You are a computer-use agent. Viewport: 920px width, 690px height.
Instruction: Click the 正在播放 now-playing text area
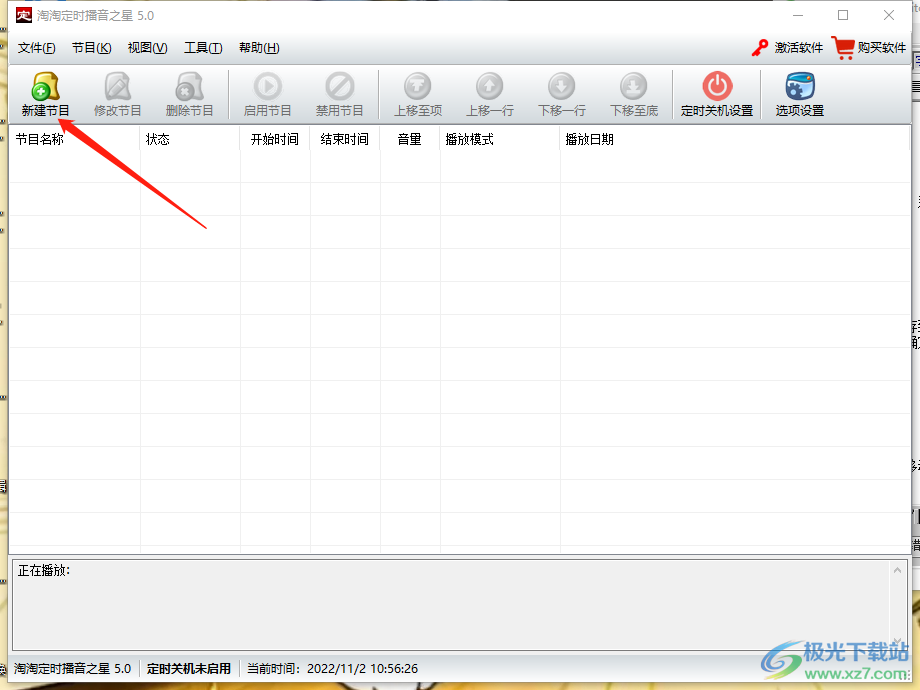pyautogui.click(x=451, y=604)
